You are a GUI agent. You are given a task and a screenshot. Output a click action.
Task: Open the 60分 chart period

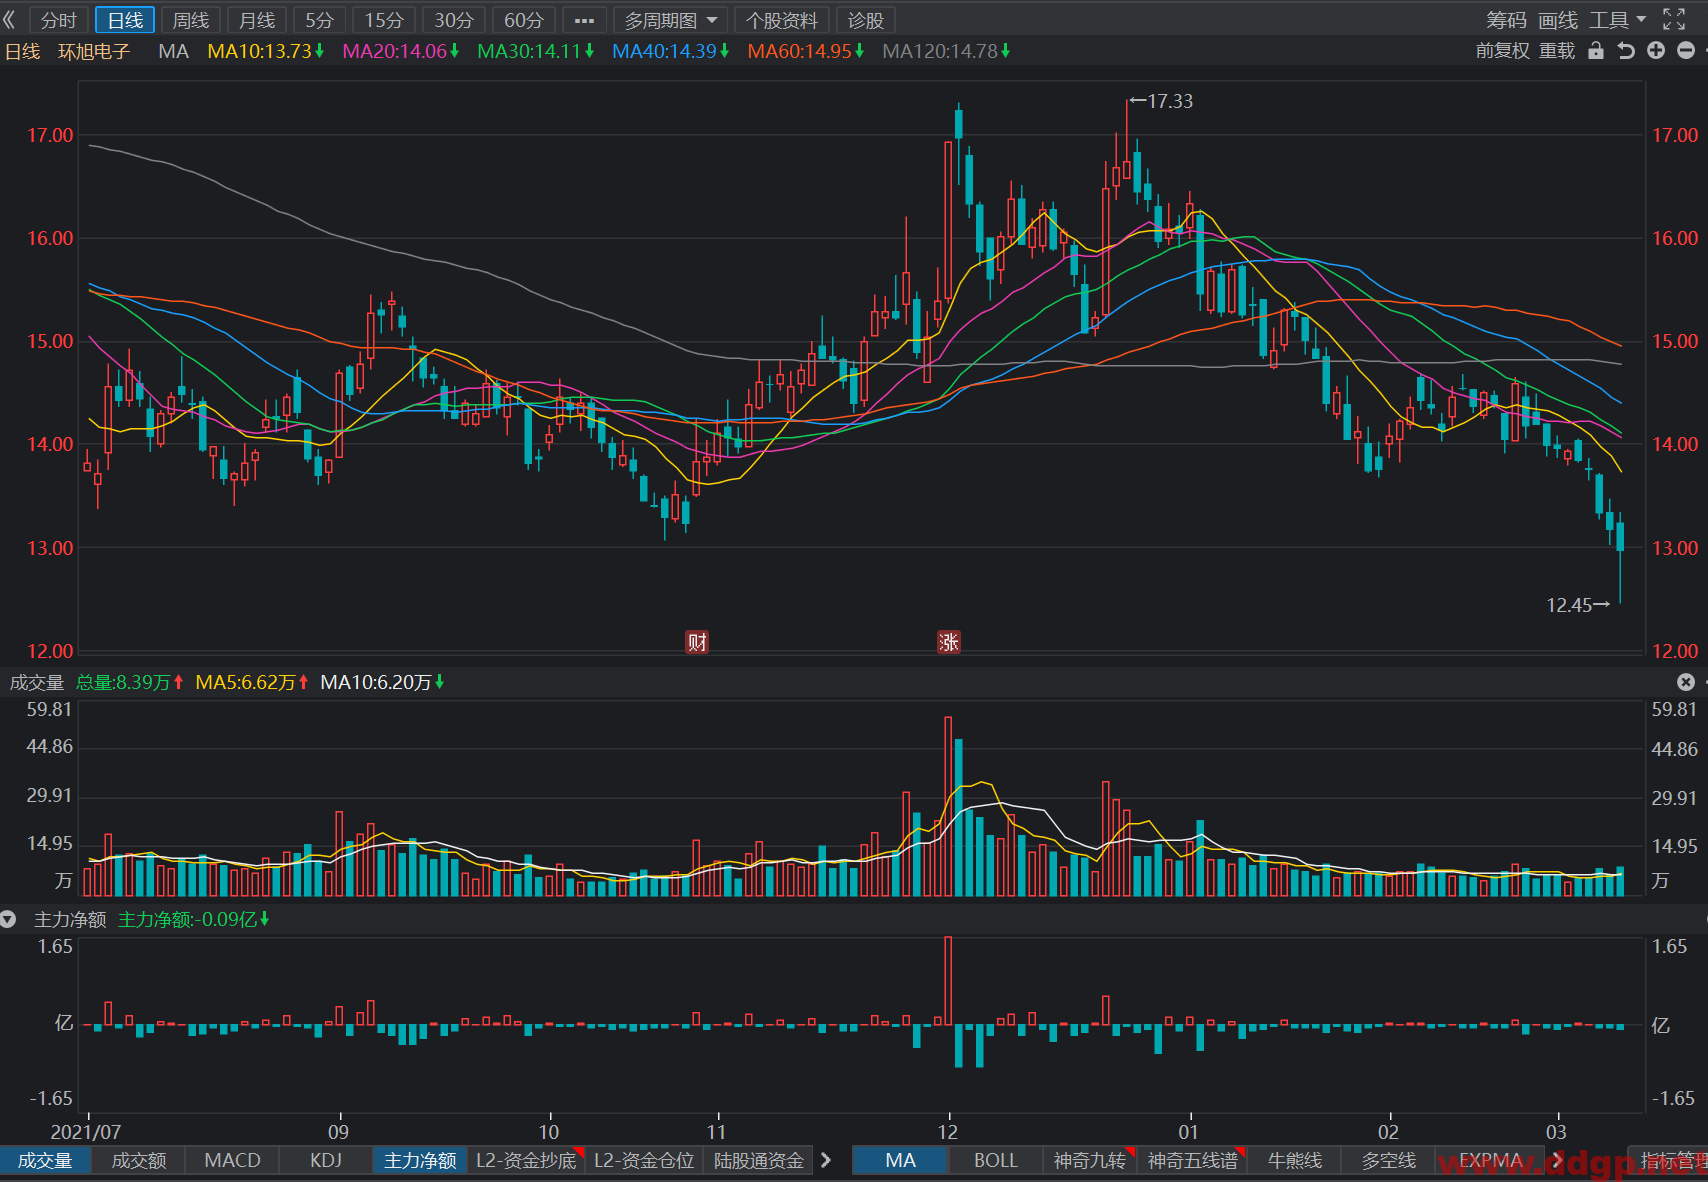[x=524, y=20]
